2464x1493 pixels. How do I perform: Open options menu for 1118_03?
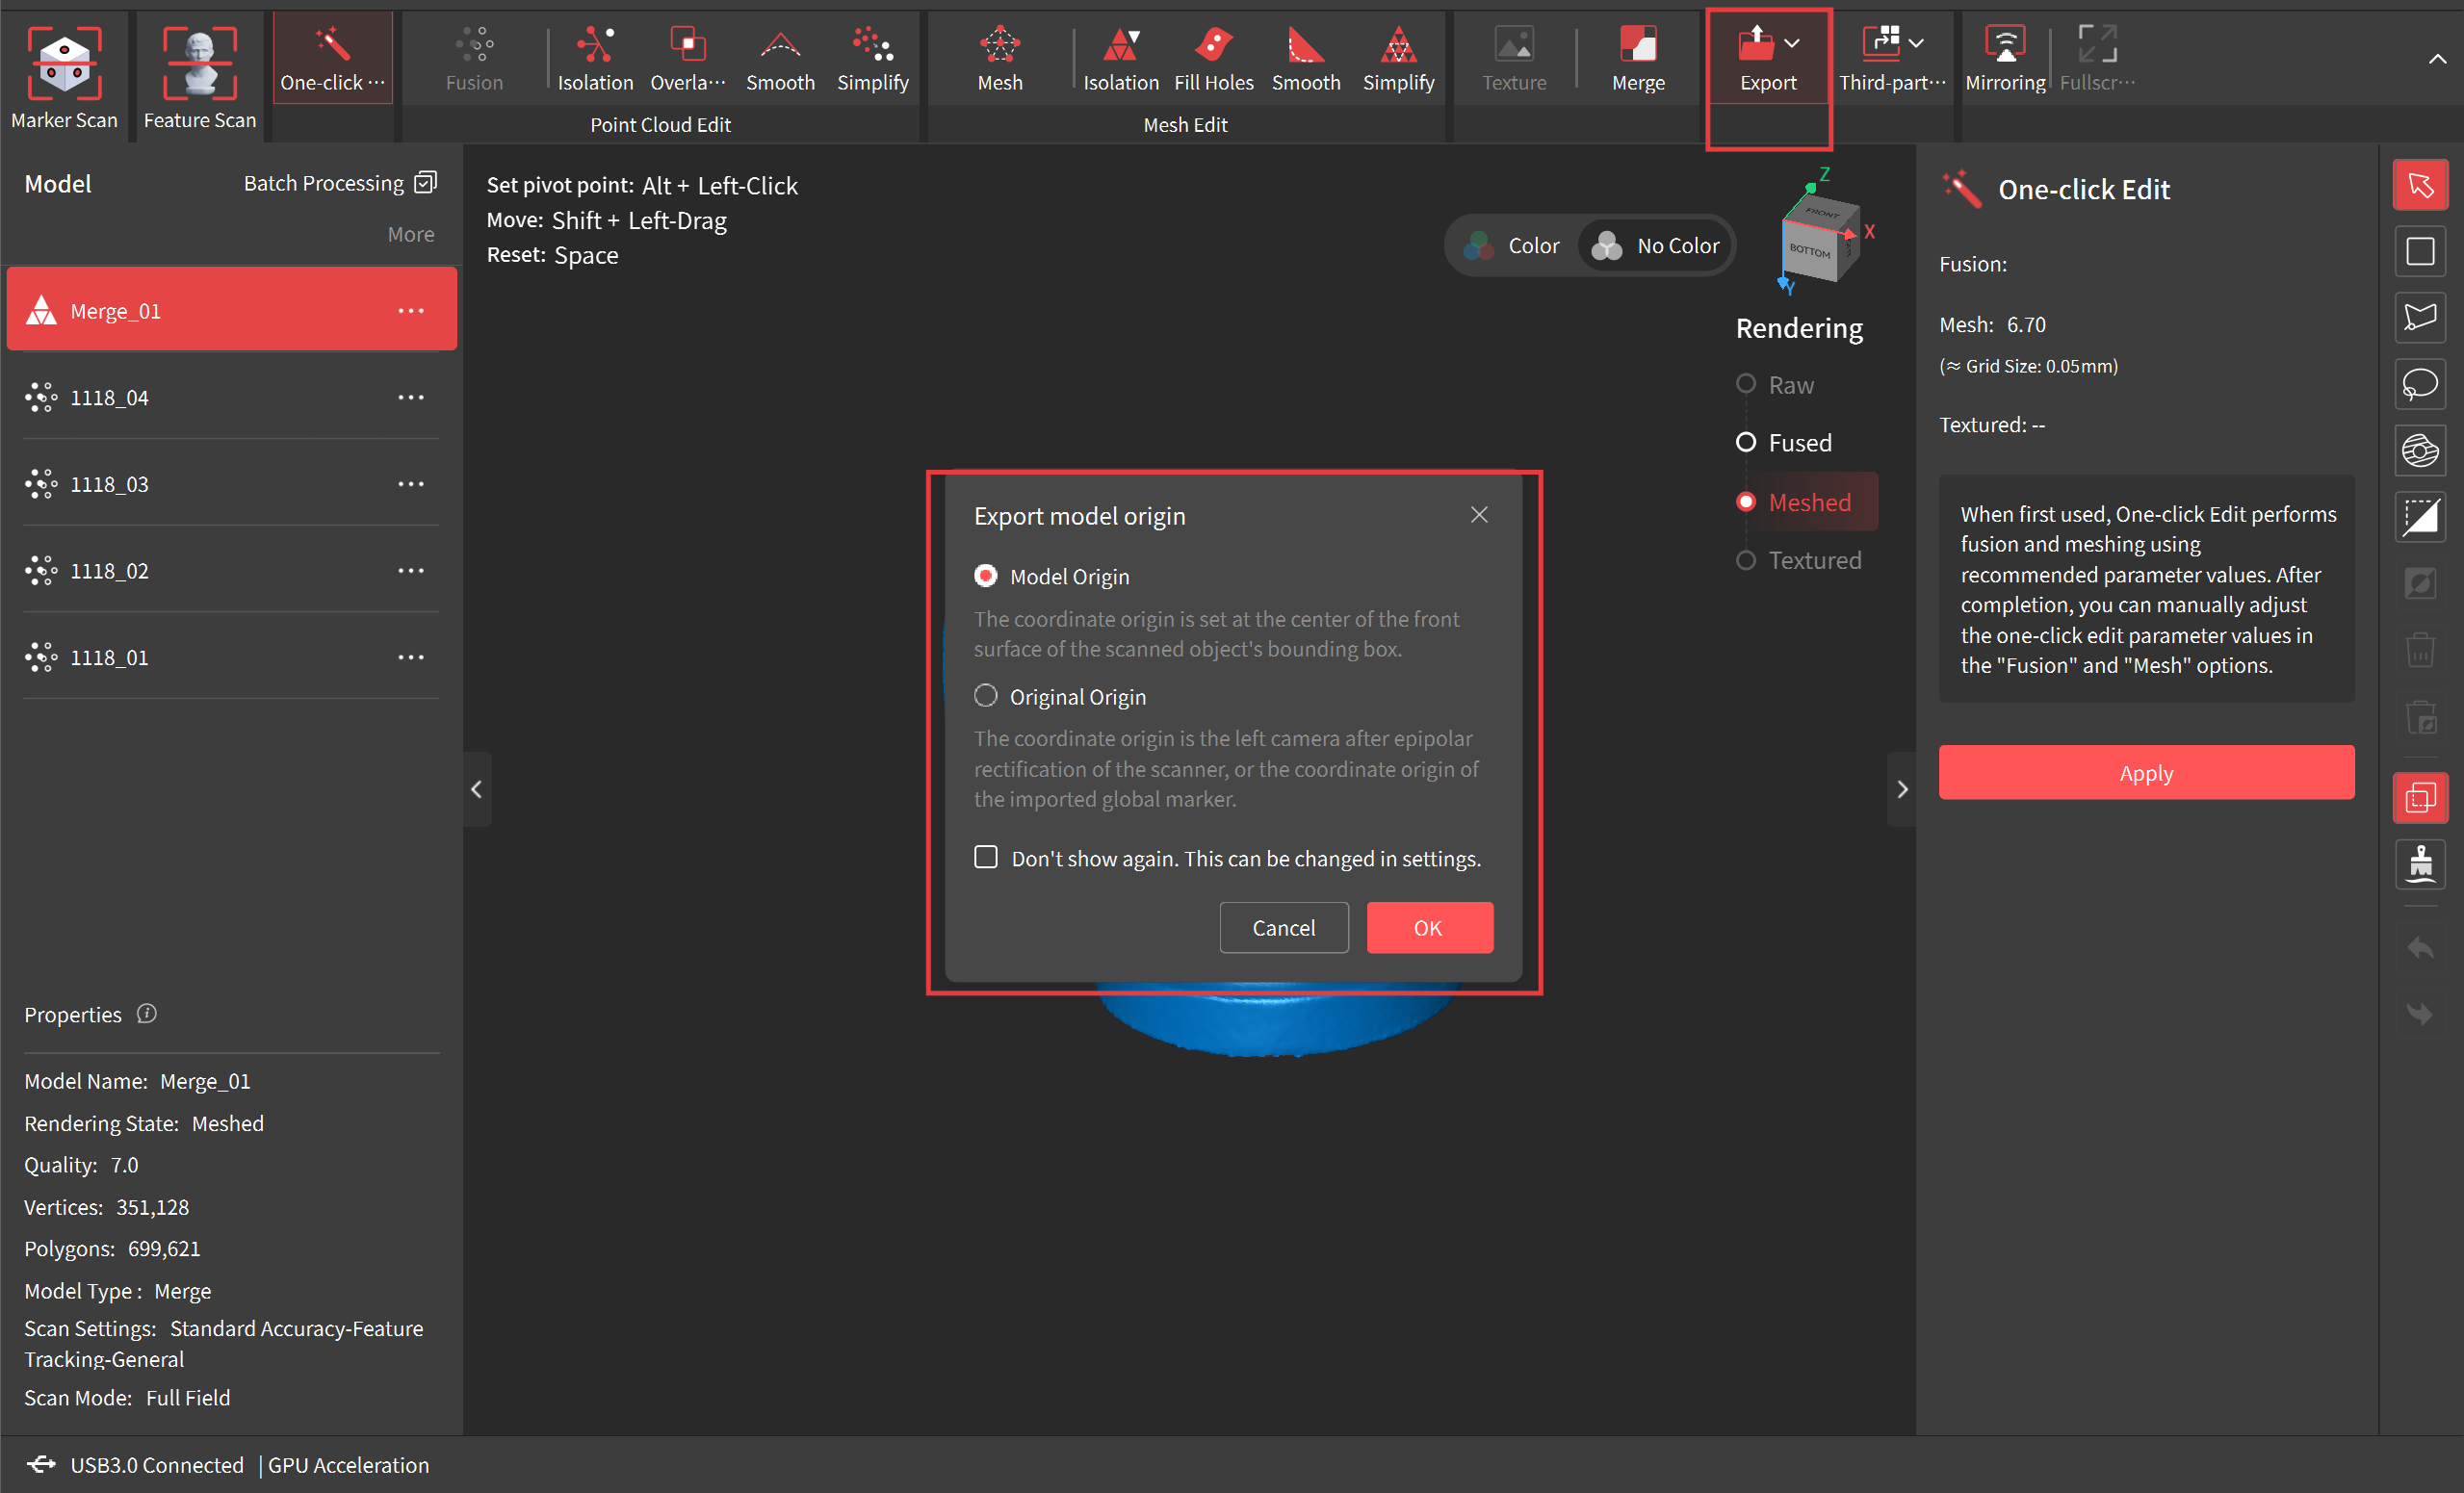point(411,484)
